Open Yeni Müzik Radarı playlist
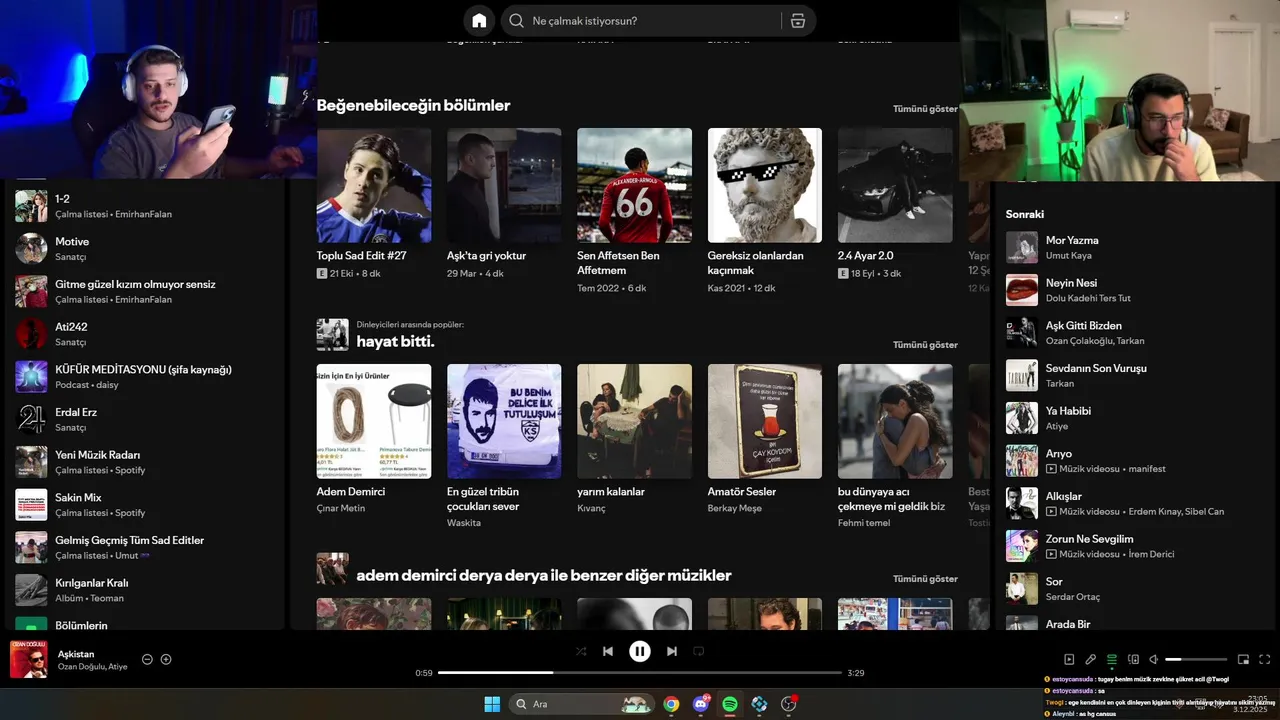Image resolution: width=1280 pixels, height=720 pixels. 146,462
